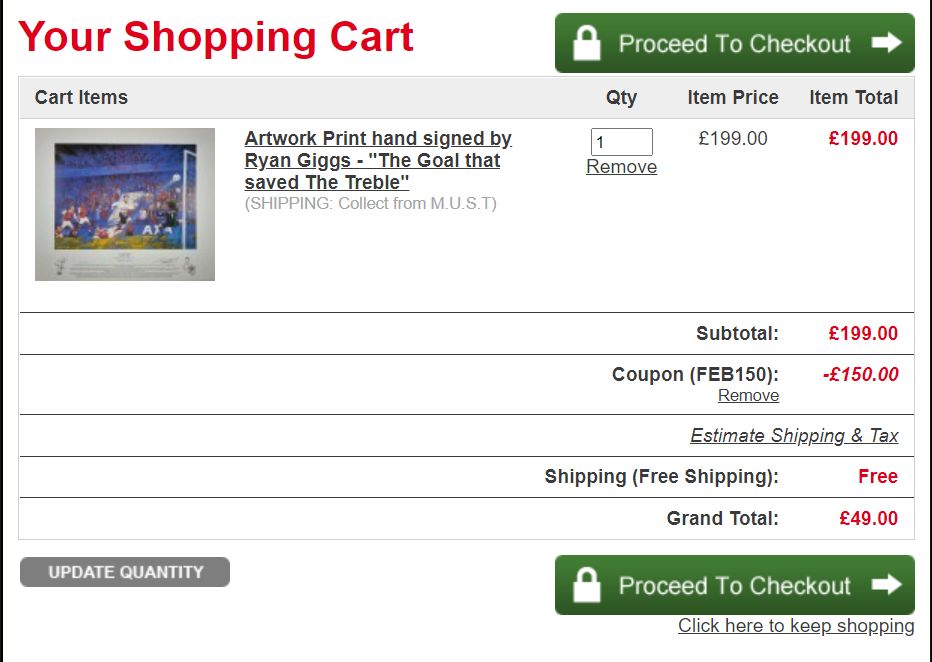
Task: Remove the FEB150 coupon
Action: coord(748,395)
